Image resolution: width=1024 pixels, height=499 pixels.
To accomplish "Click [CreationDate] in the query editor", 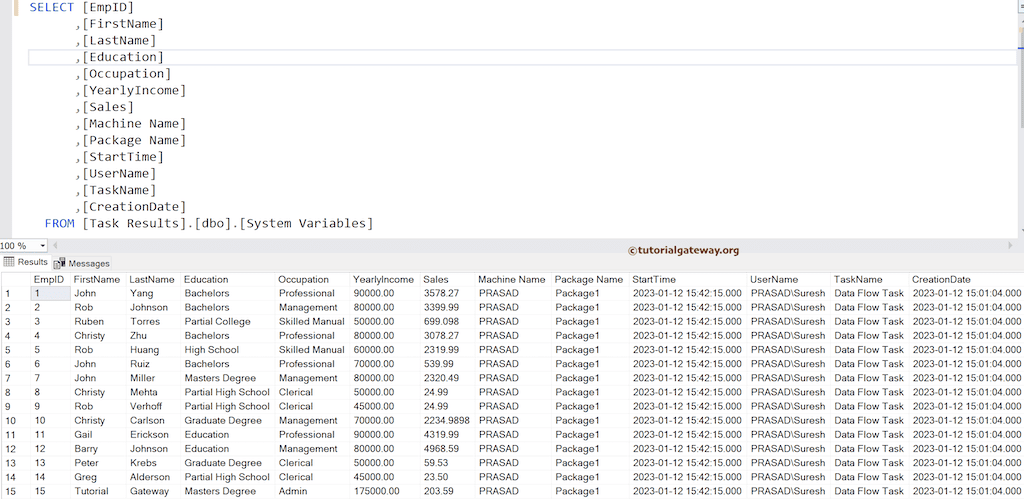I will pos(134,207).
